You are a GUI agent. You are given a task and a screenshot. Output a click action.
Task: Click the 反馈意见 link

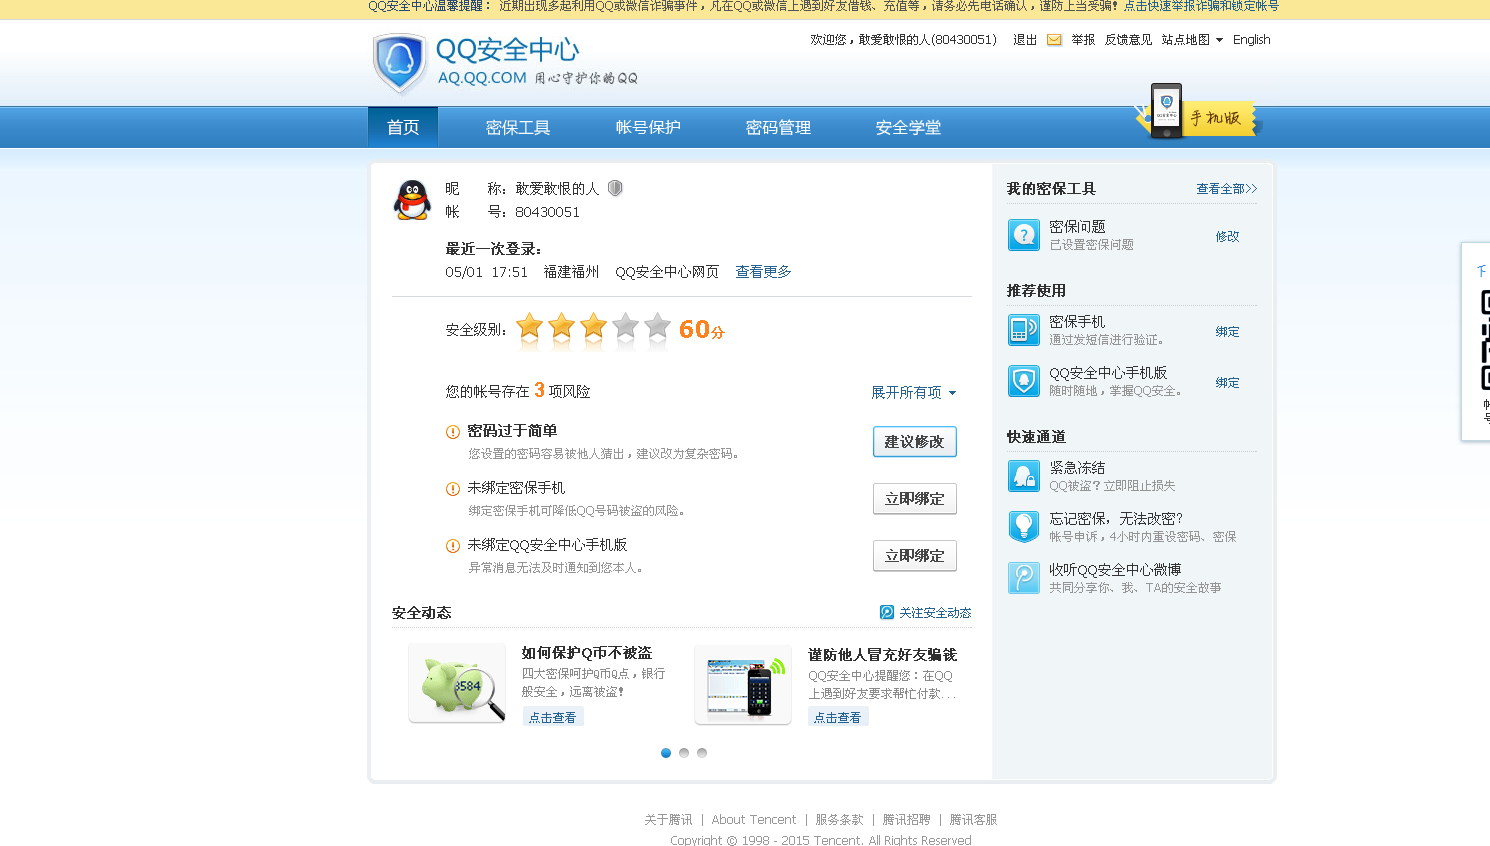(1128, 40)
